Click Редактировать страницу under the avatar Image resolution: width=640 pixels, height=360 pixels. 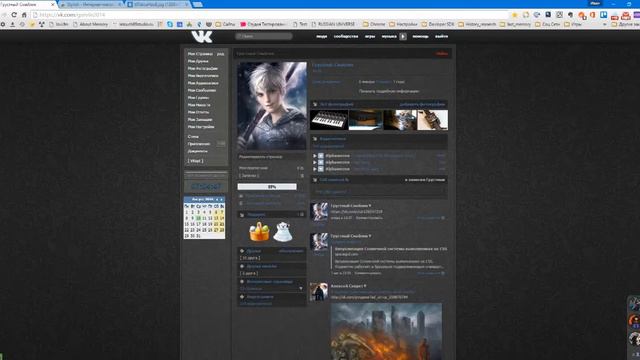point(260,157)
